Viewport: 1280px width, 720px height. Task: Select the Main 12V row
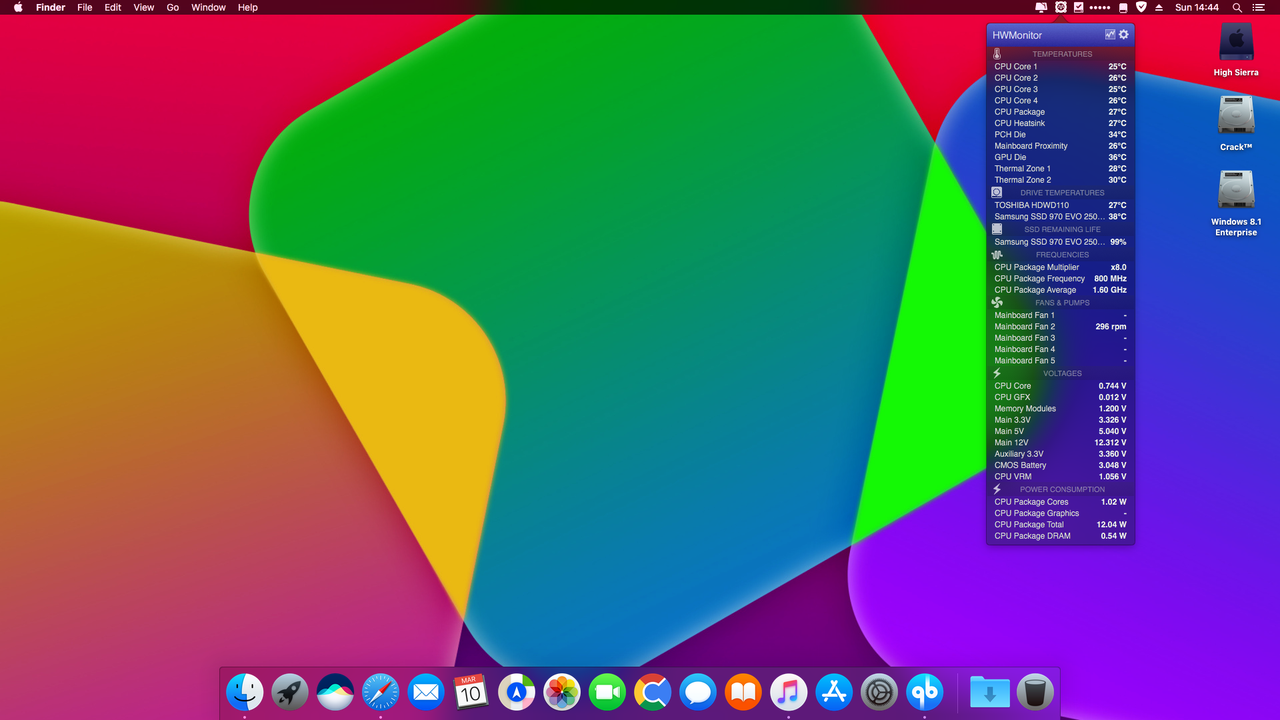pos(1060,442)
